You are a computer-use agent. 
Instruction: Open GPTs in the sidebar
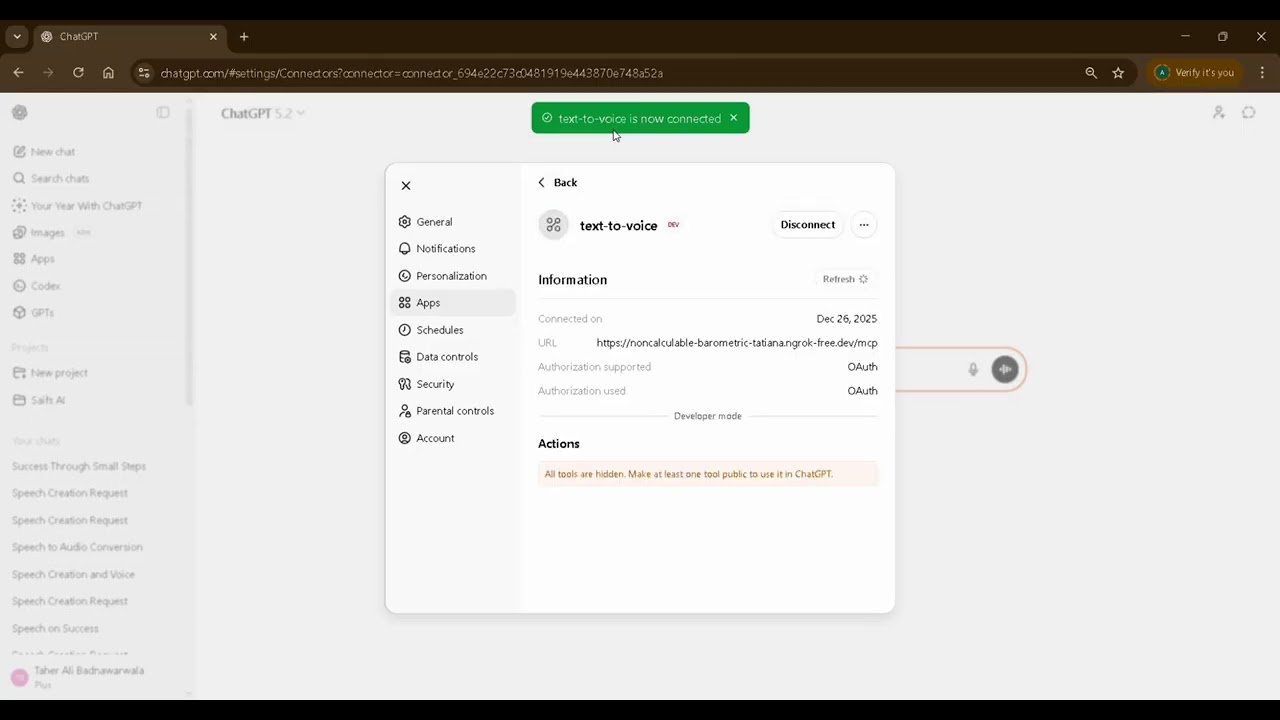(x=33, y=313)
